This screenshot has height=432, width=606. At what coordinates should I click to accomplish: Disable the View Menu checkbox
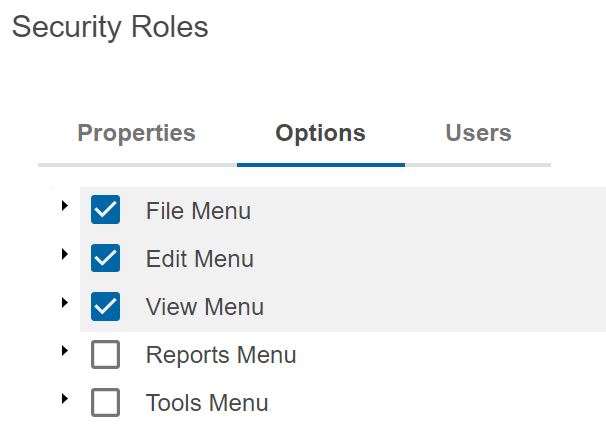pos(105,307)
